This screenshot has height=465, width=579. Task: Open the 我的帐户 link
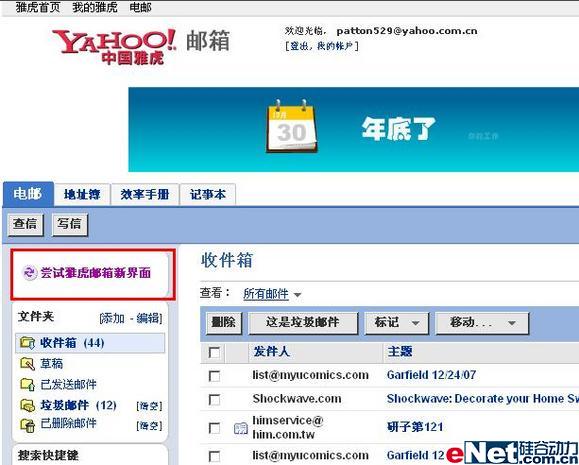coord(335,46)
